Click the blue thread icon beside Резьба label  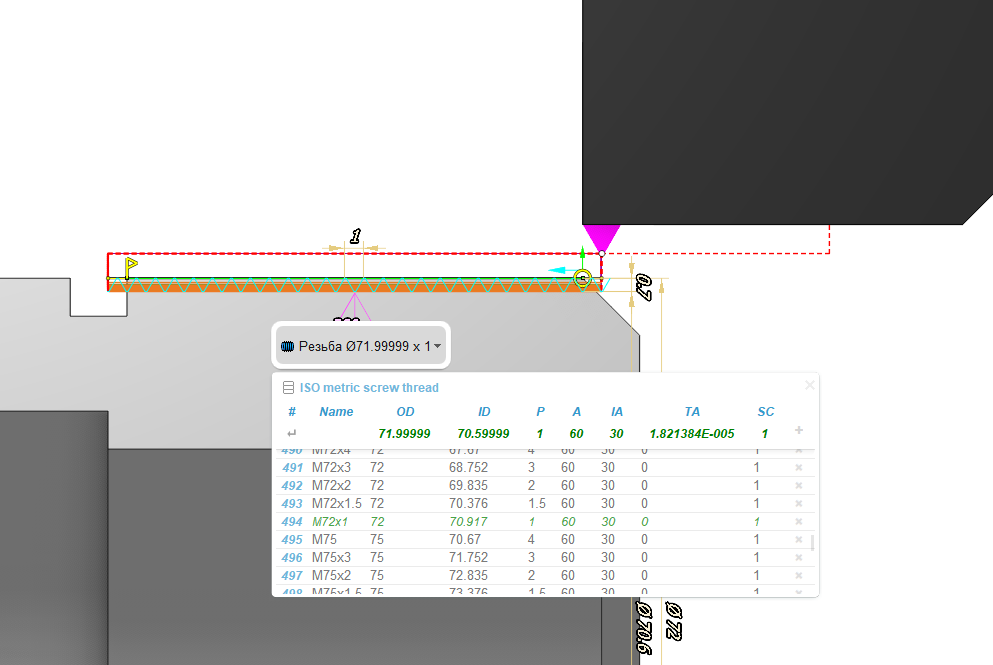288,346
